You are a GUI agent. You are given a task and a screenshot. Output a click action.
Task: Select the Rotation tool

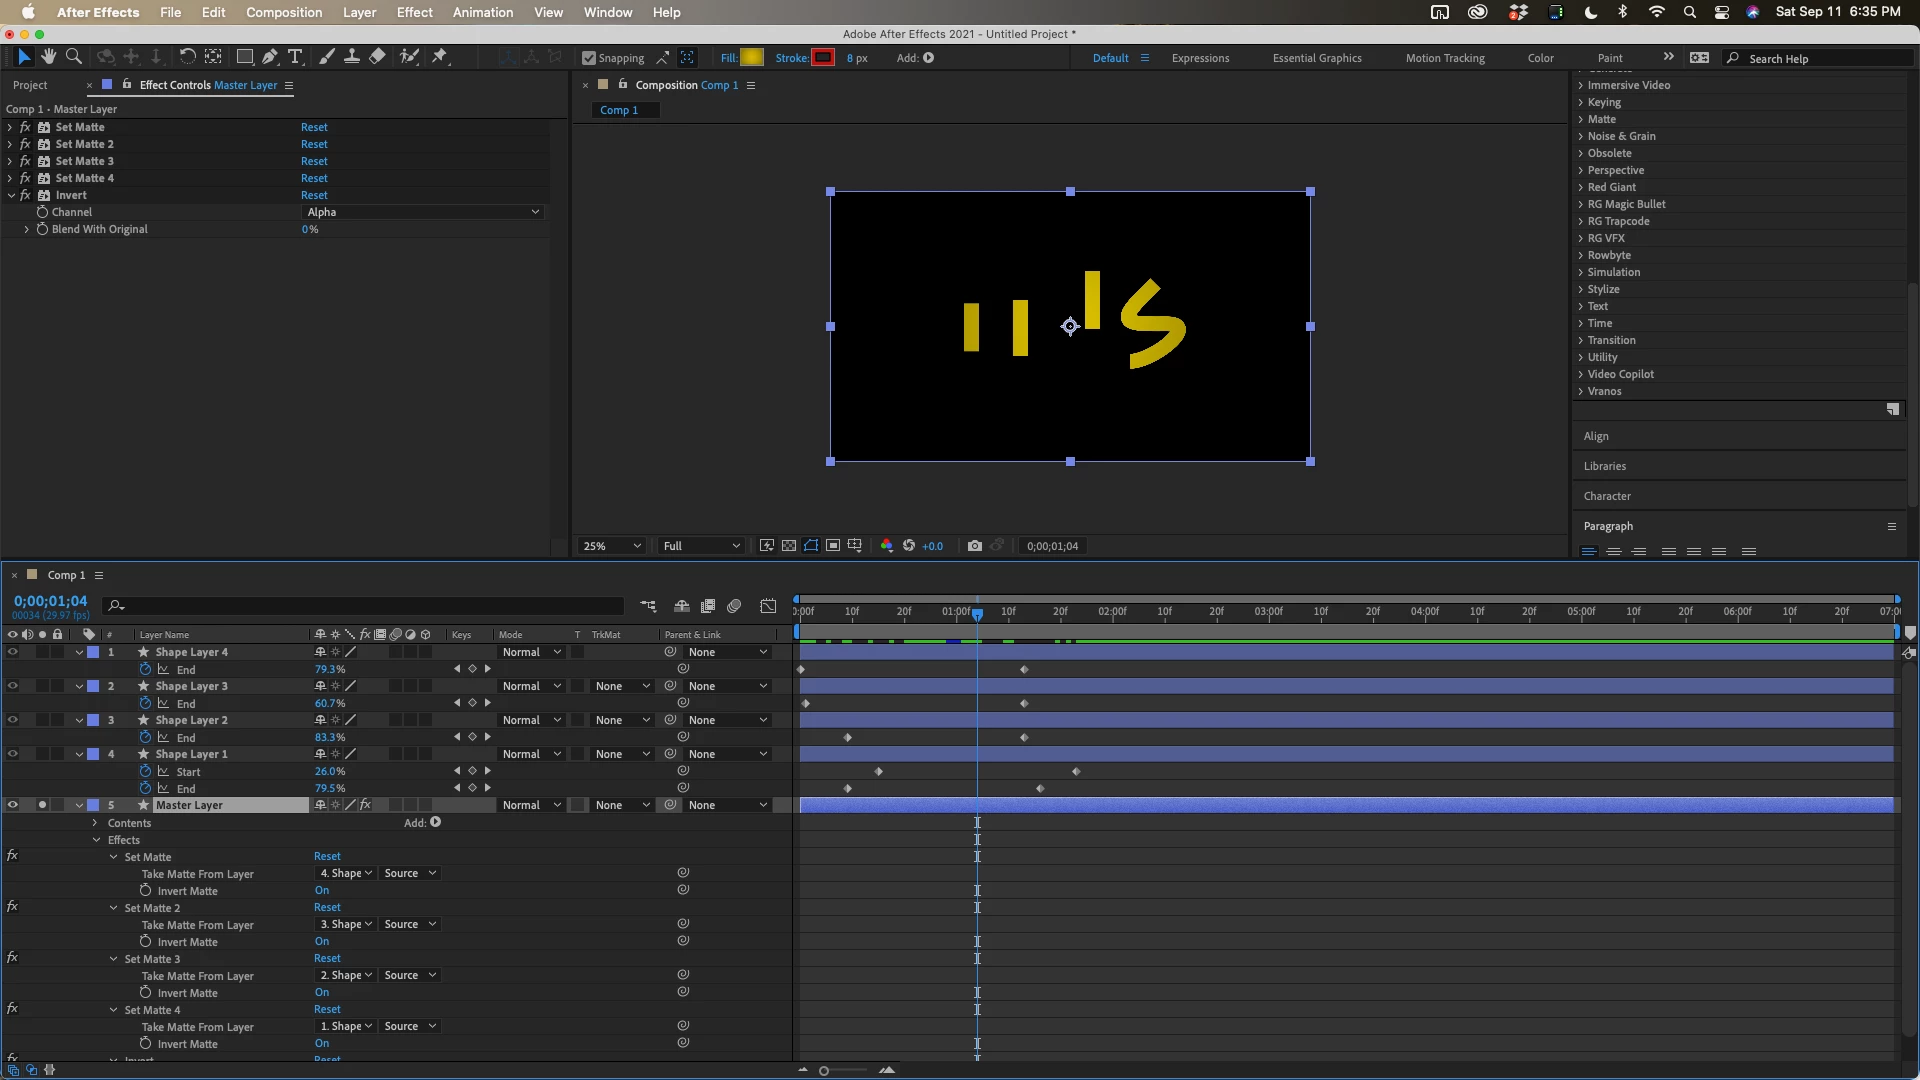click(x=187, y=57)
